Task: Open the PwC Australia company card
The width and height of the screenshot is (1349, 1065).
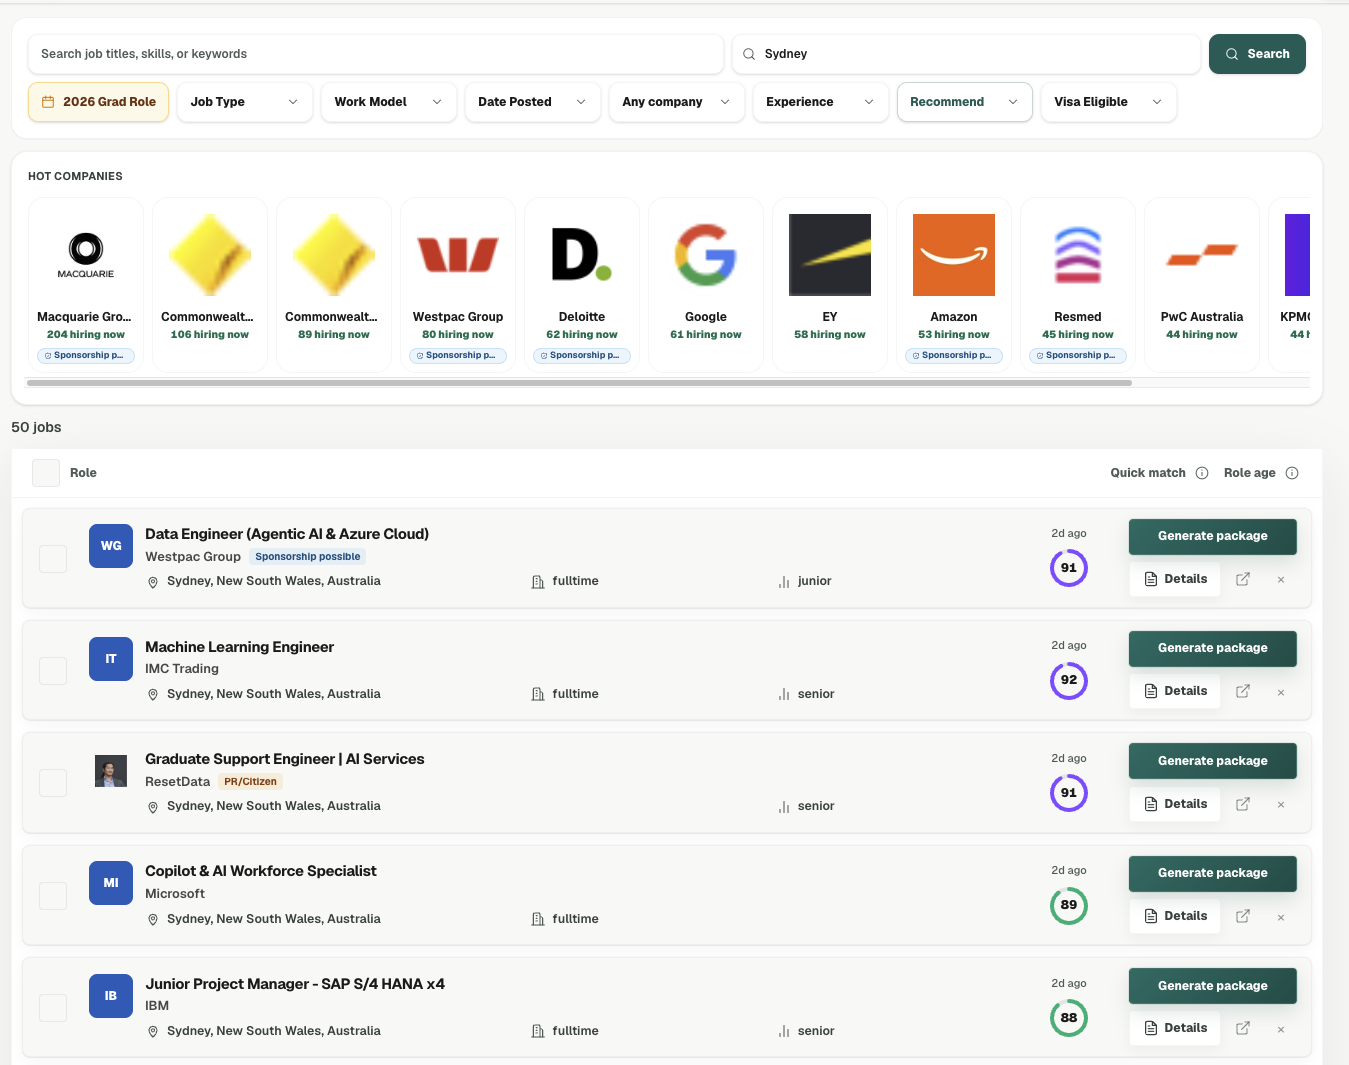Action: [x=1202, y=285]
